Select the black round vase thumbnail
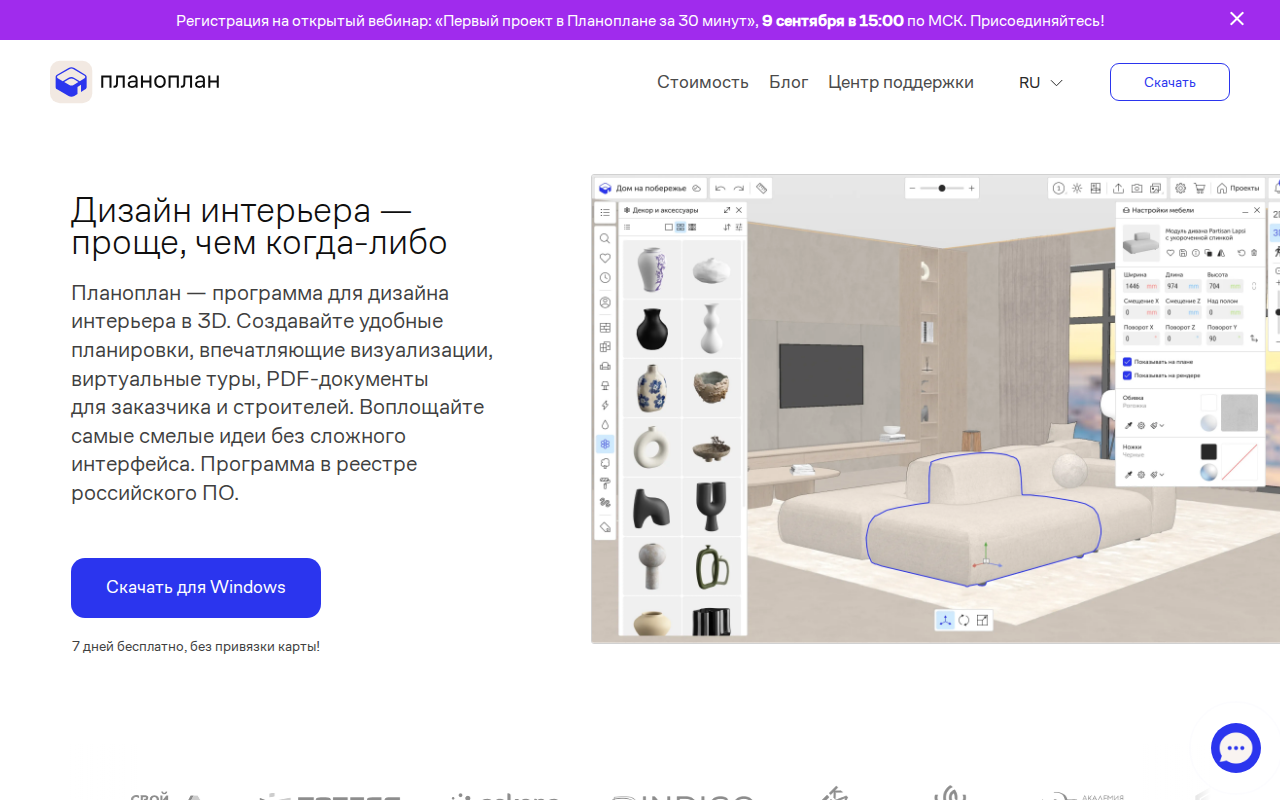The width and height of the screenshot is (1280, 800). (652, 329)
